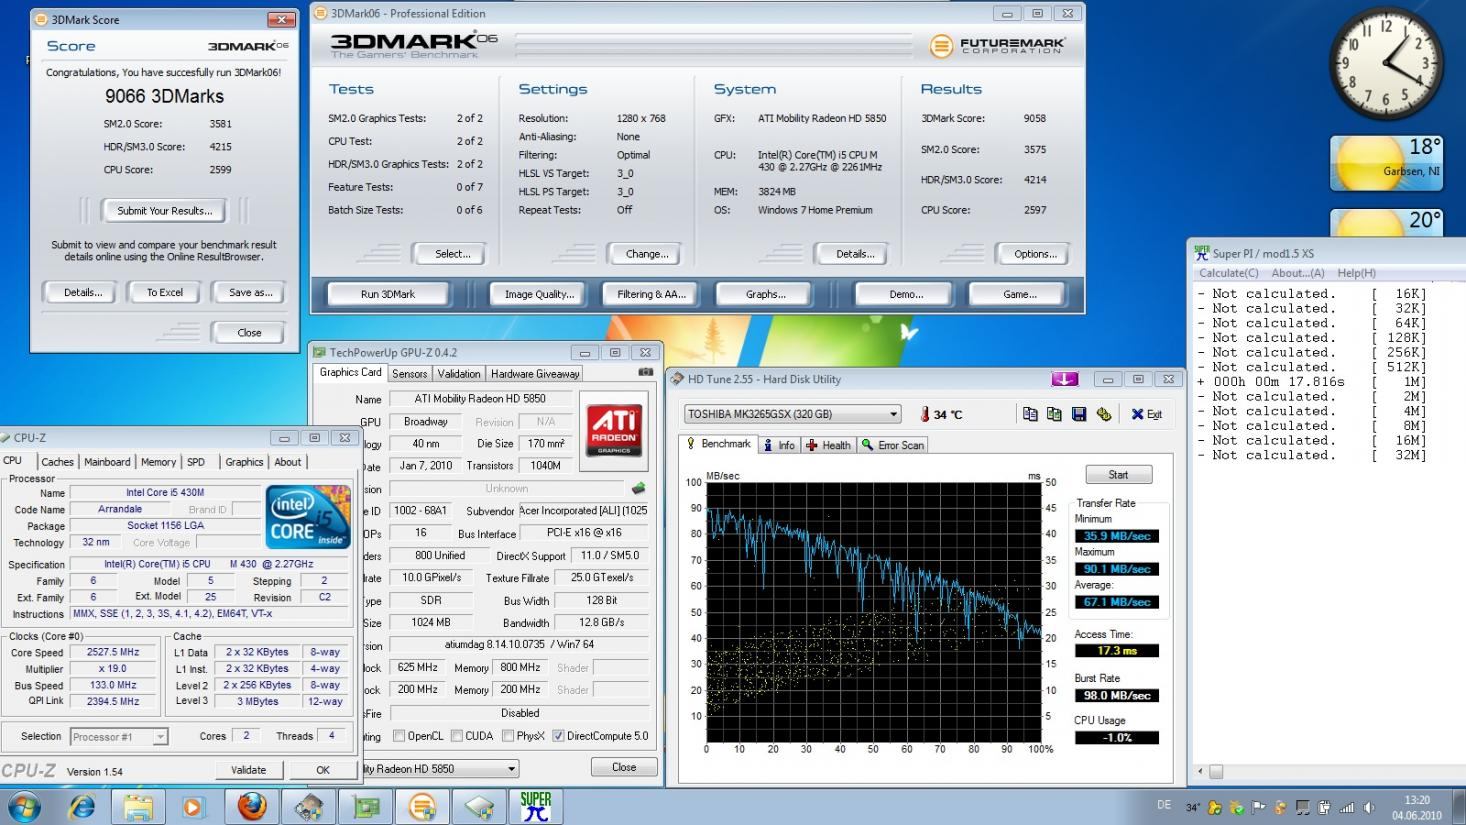Click Run 3DMark button
1466x825 pixels.
point(388,294)
